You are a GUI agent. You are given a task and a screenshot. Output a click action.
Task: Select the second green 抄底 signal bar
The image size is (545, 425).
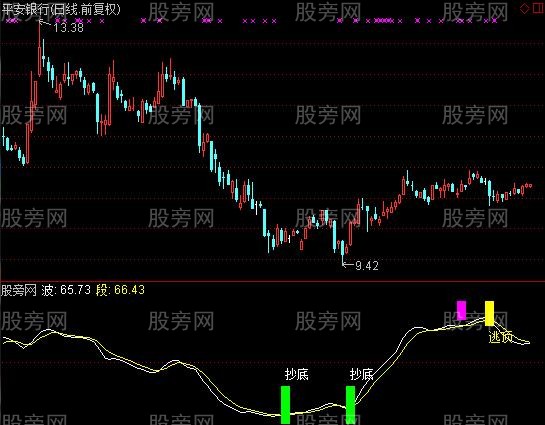pos(350,405)
